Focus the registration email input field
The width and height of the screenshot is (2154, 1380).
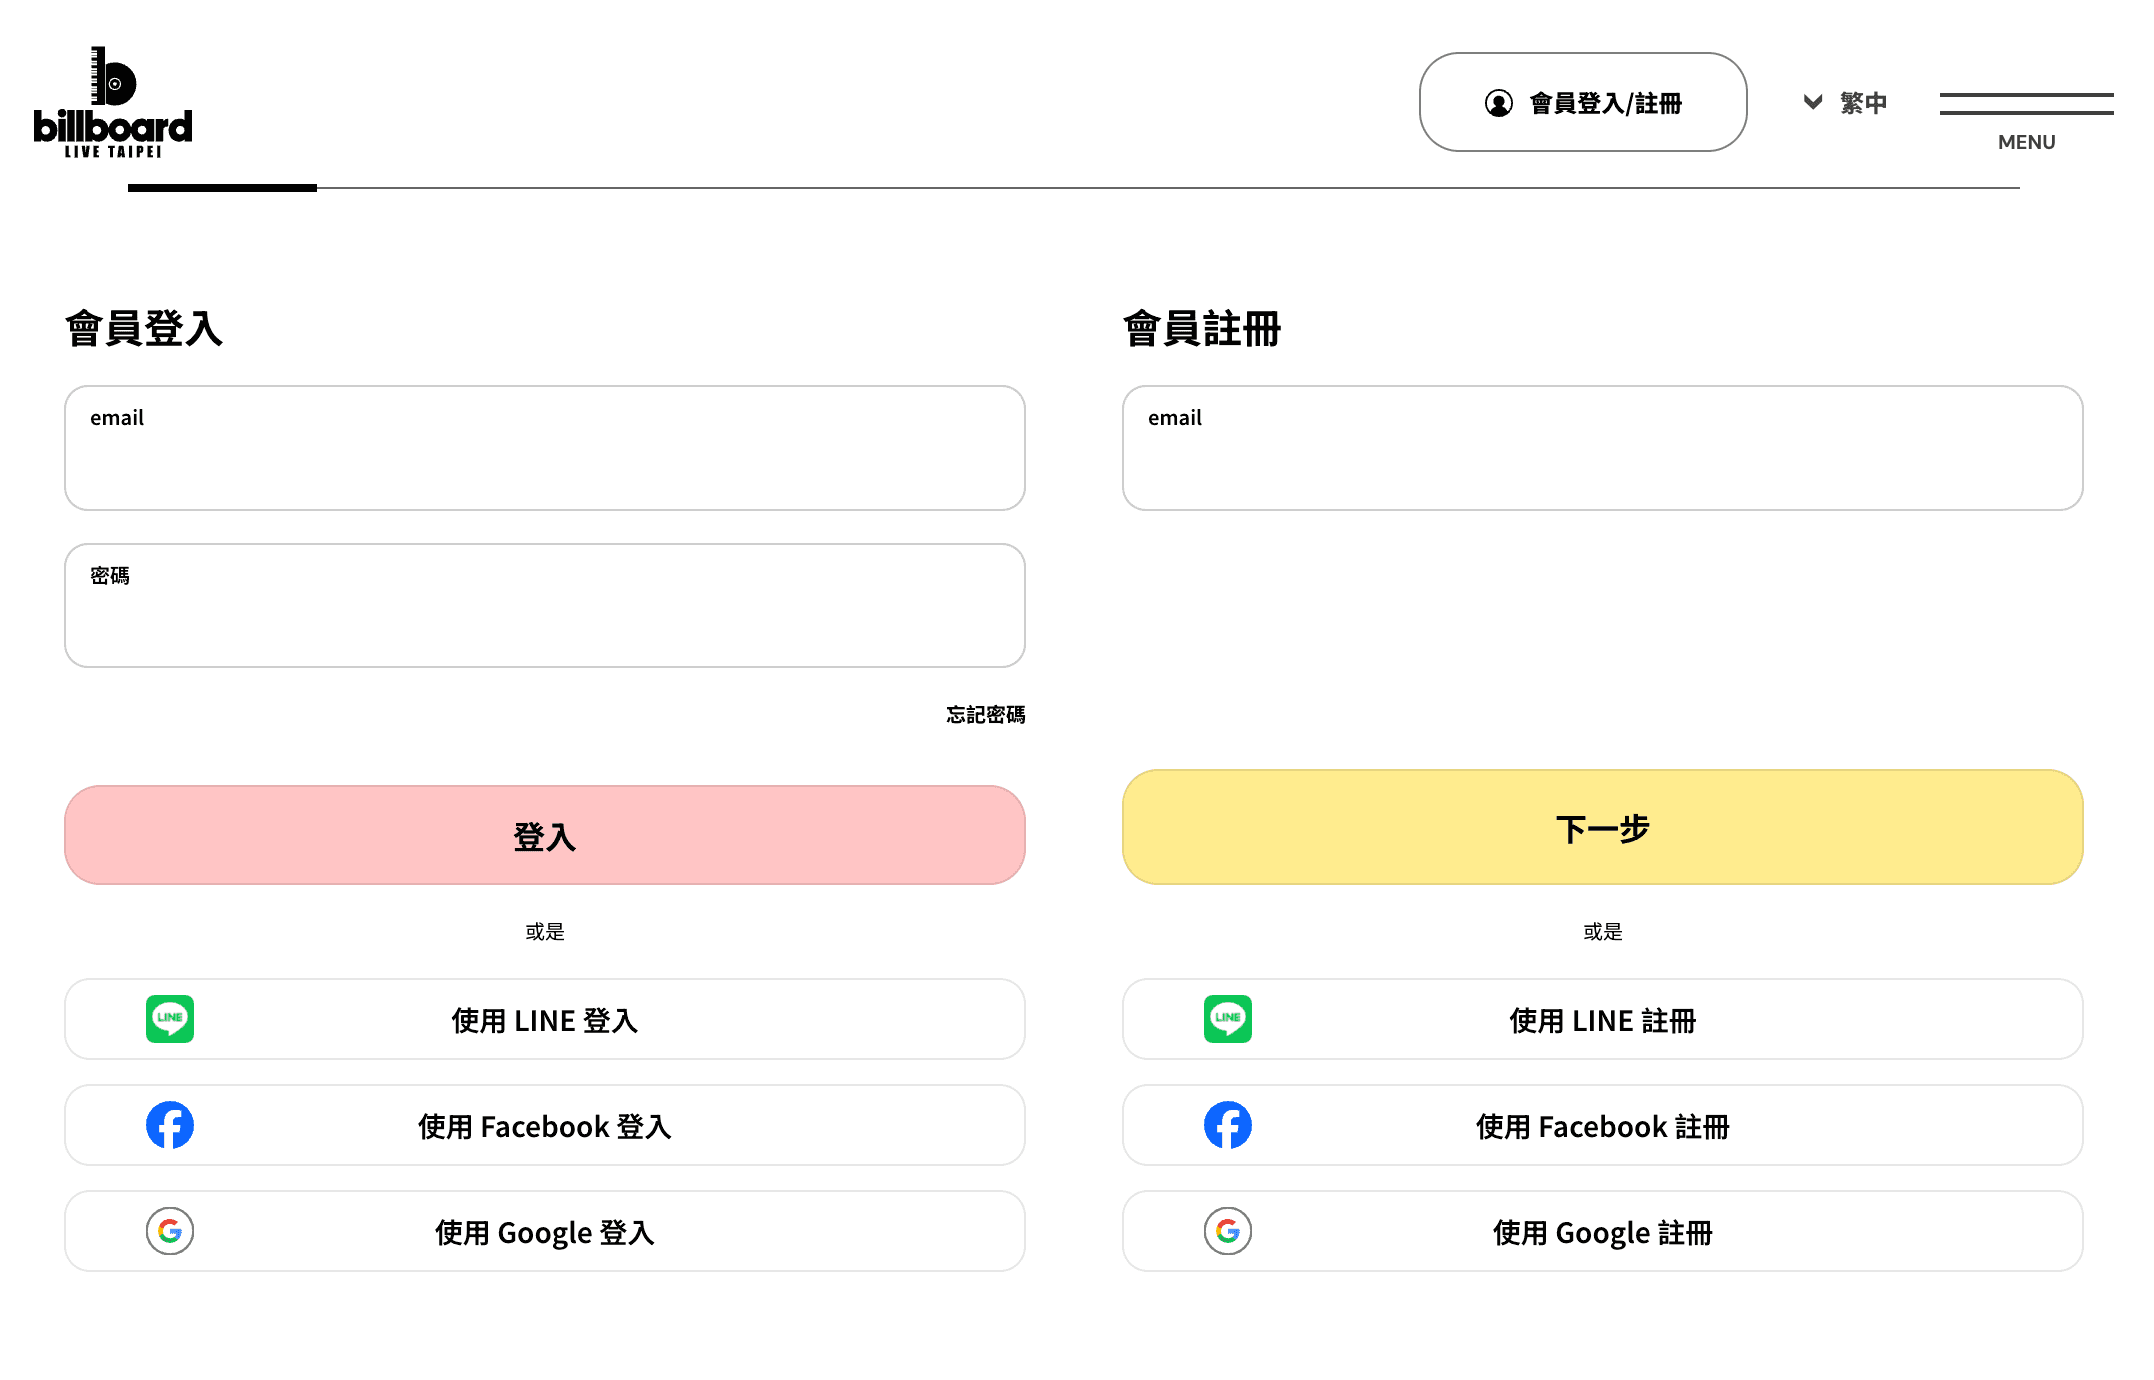tap(1602, 460)
